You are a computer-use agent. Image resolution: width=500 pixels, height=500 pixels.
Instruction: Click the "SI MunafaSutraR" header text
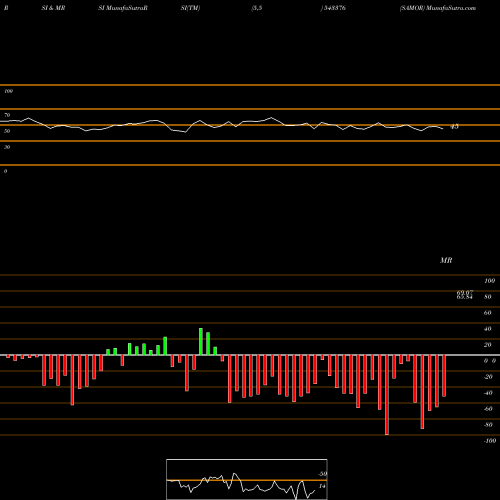[x=123, y=8]
